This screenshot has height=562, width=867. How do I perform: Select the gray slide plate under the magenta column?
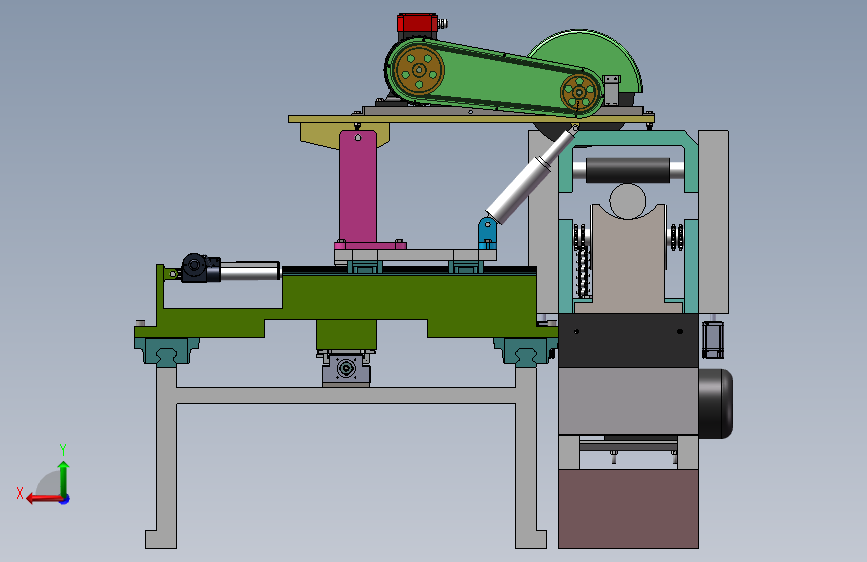[x=415, y=255]
